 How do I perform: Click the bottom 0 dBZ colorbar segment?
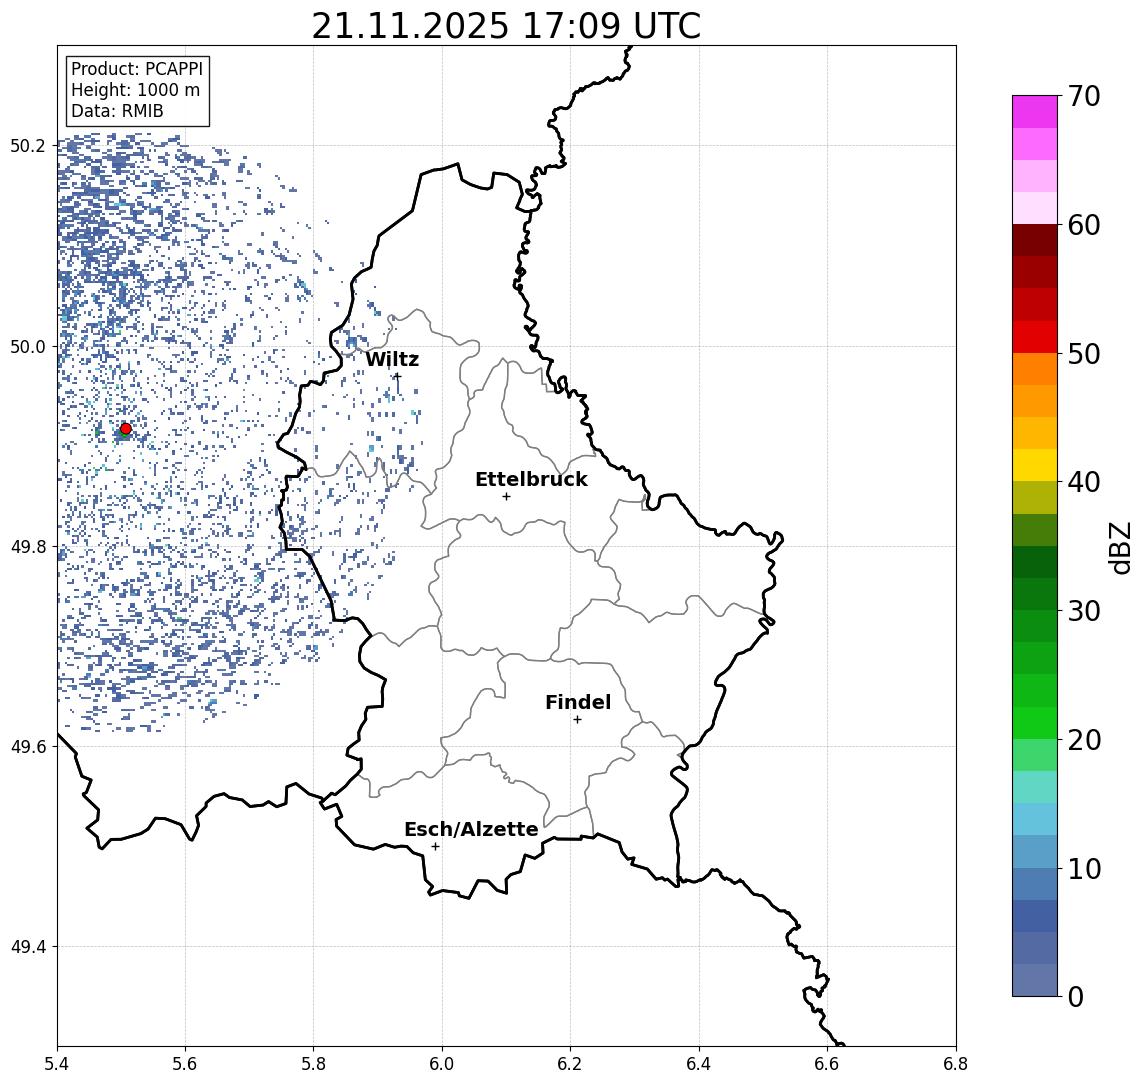(x=1035, y=980)
